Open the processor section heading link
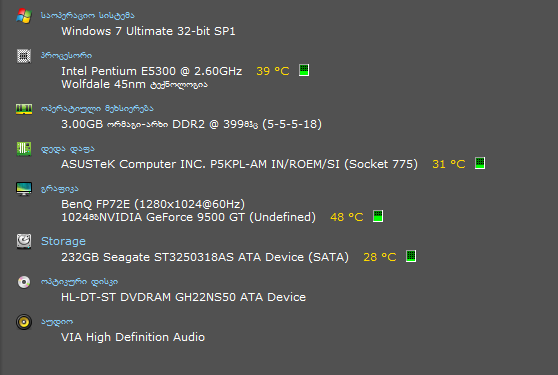558x375 pixels. point(66,56)
